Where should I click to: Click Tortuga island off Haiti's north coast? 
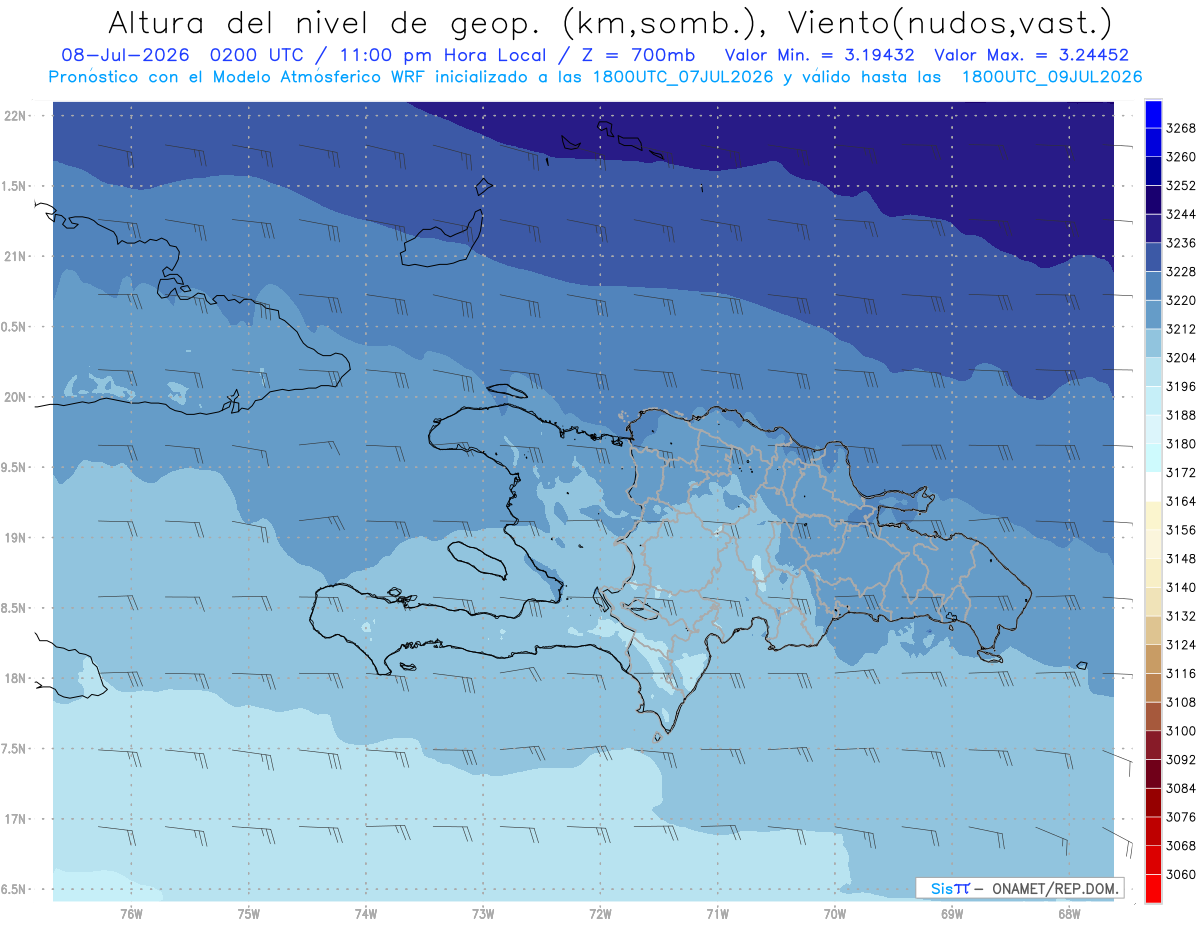(507, 389)
